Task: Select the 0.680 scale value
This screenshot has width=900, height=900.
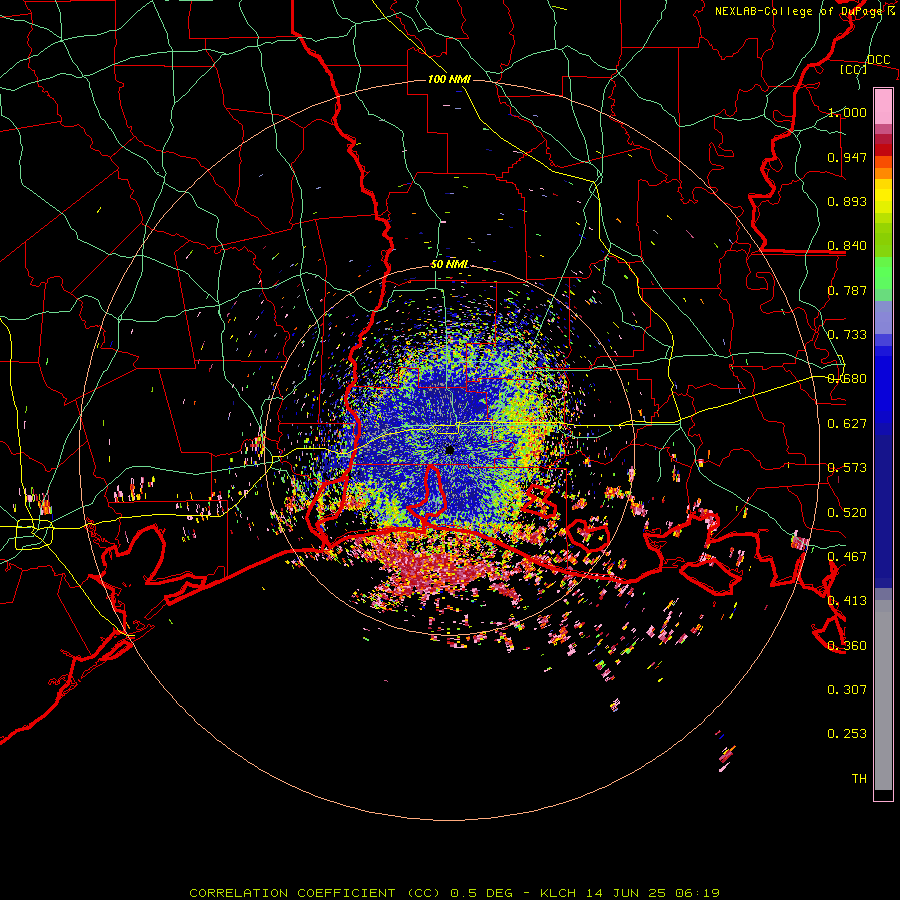Action: tap(847, 379)
